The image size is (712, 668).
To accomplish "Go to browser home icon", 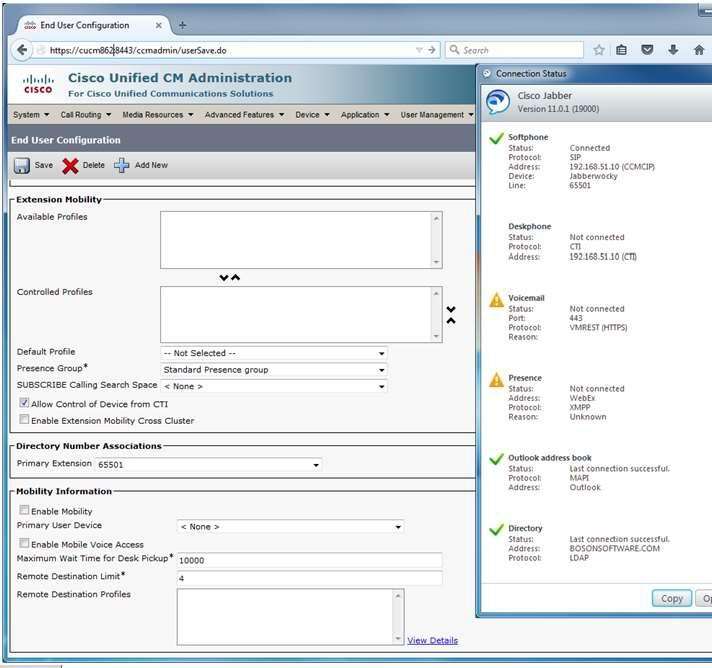I will 699,50.
